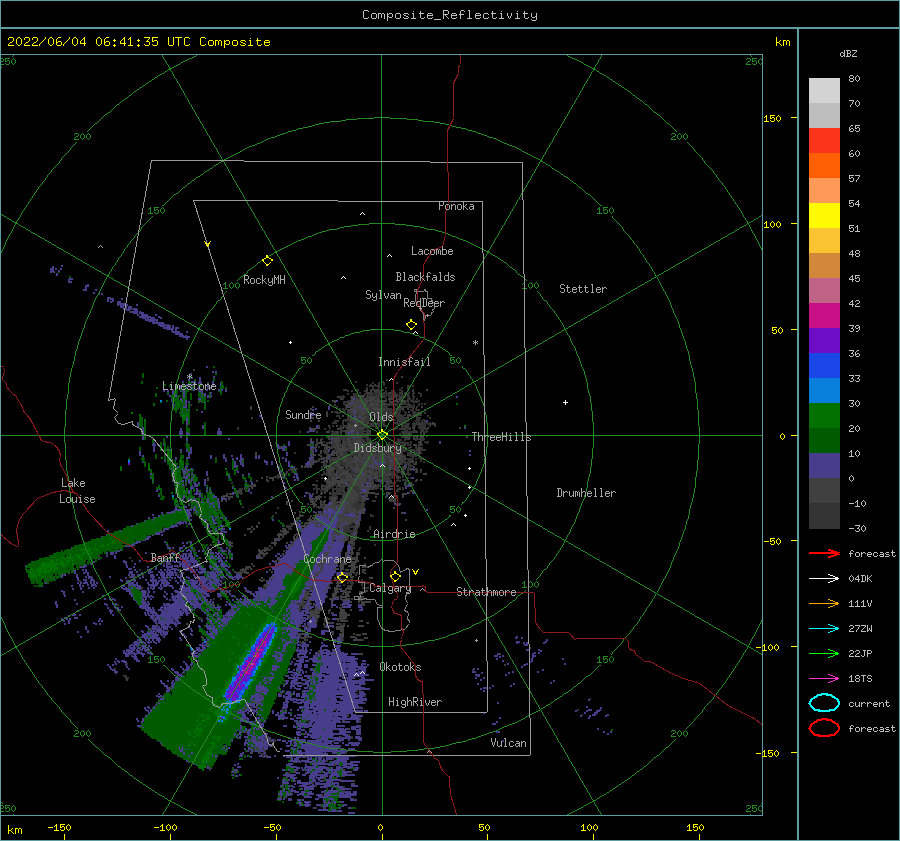Click the Innisfail town label

tap(404, 362)
